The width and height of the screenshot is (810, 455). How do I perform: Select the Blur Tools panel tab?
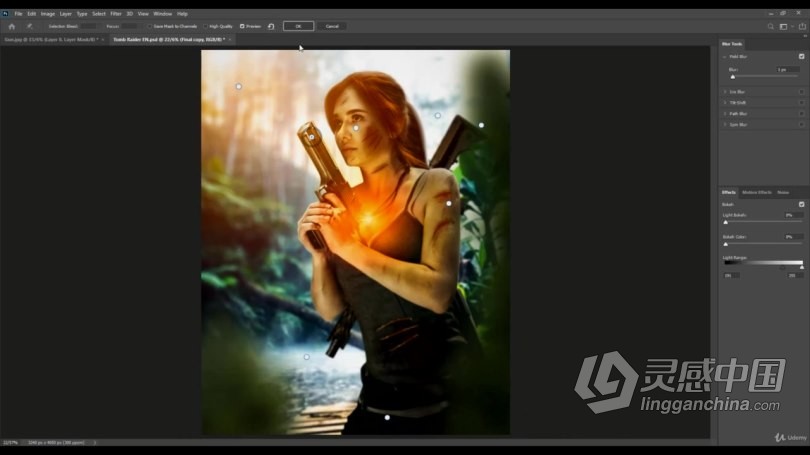pyautogui.click(x=732, y=44)
